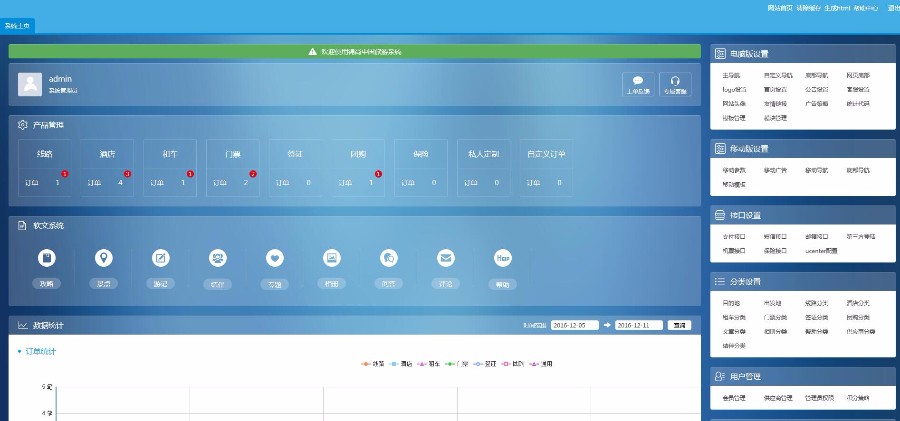Open the 线路 product card title

tap(45, 155)
